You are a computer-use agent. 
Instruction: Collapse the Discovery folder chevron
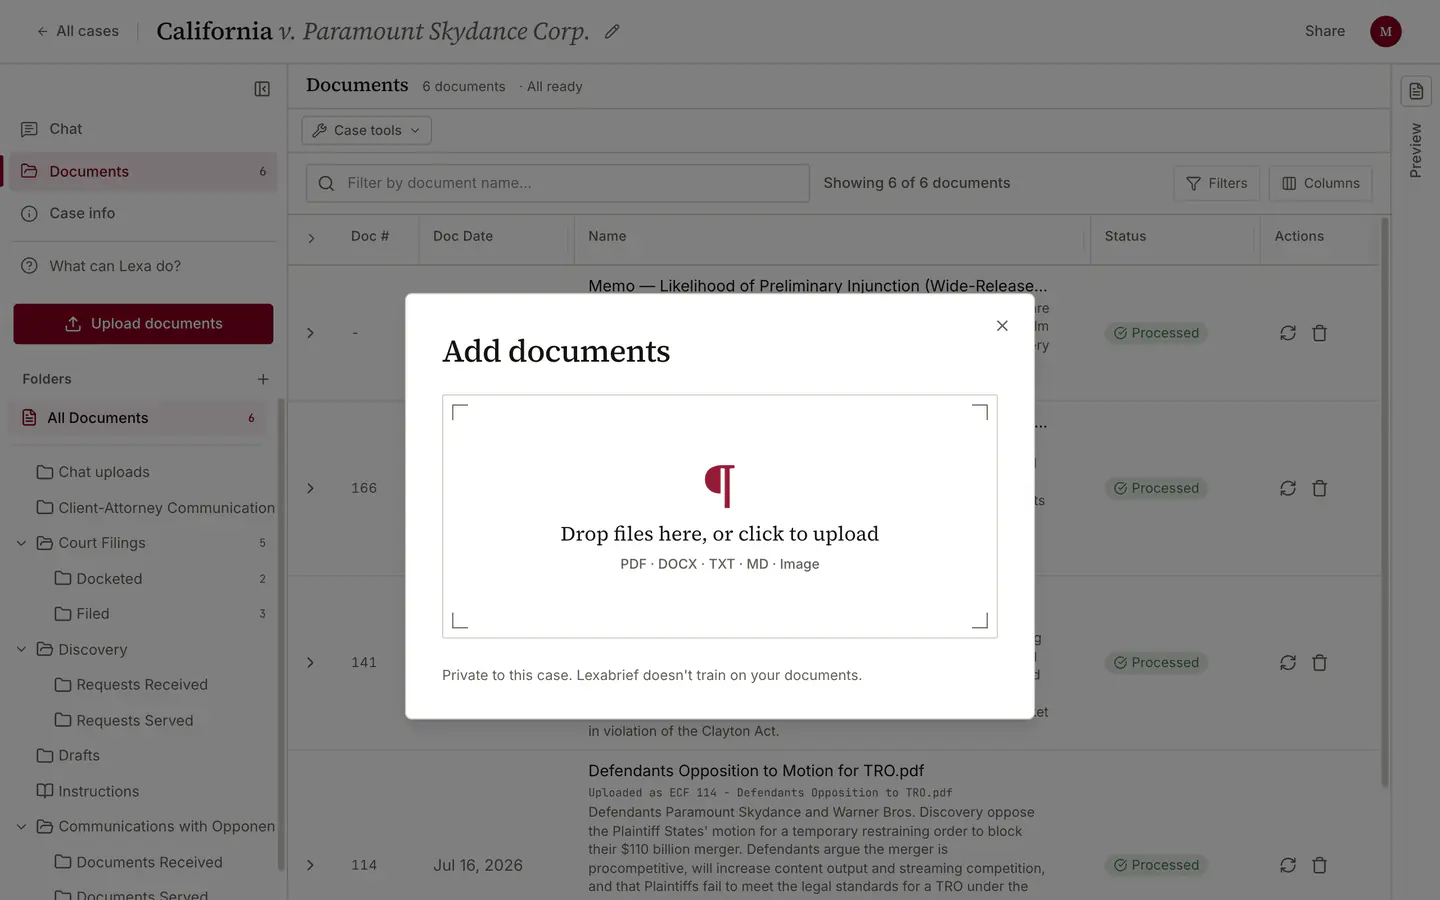(x=21, y=650)
